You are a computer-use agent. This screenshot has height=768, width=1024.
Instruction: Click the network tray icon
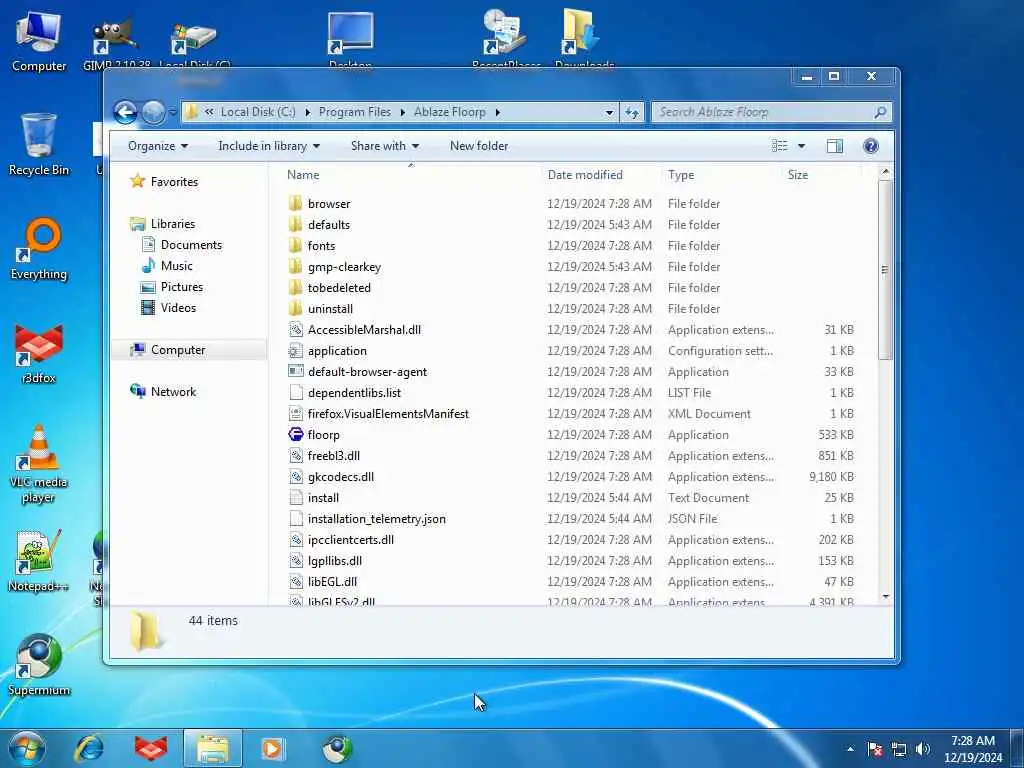(x=899, y=749)
